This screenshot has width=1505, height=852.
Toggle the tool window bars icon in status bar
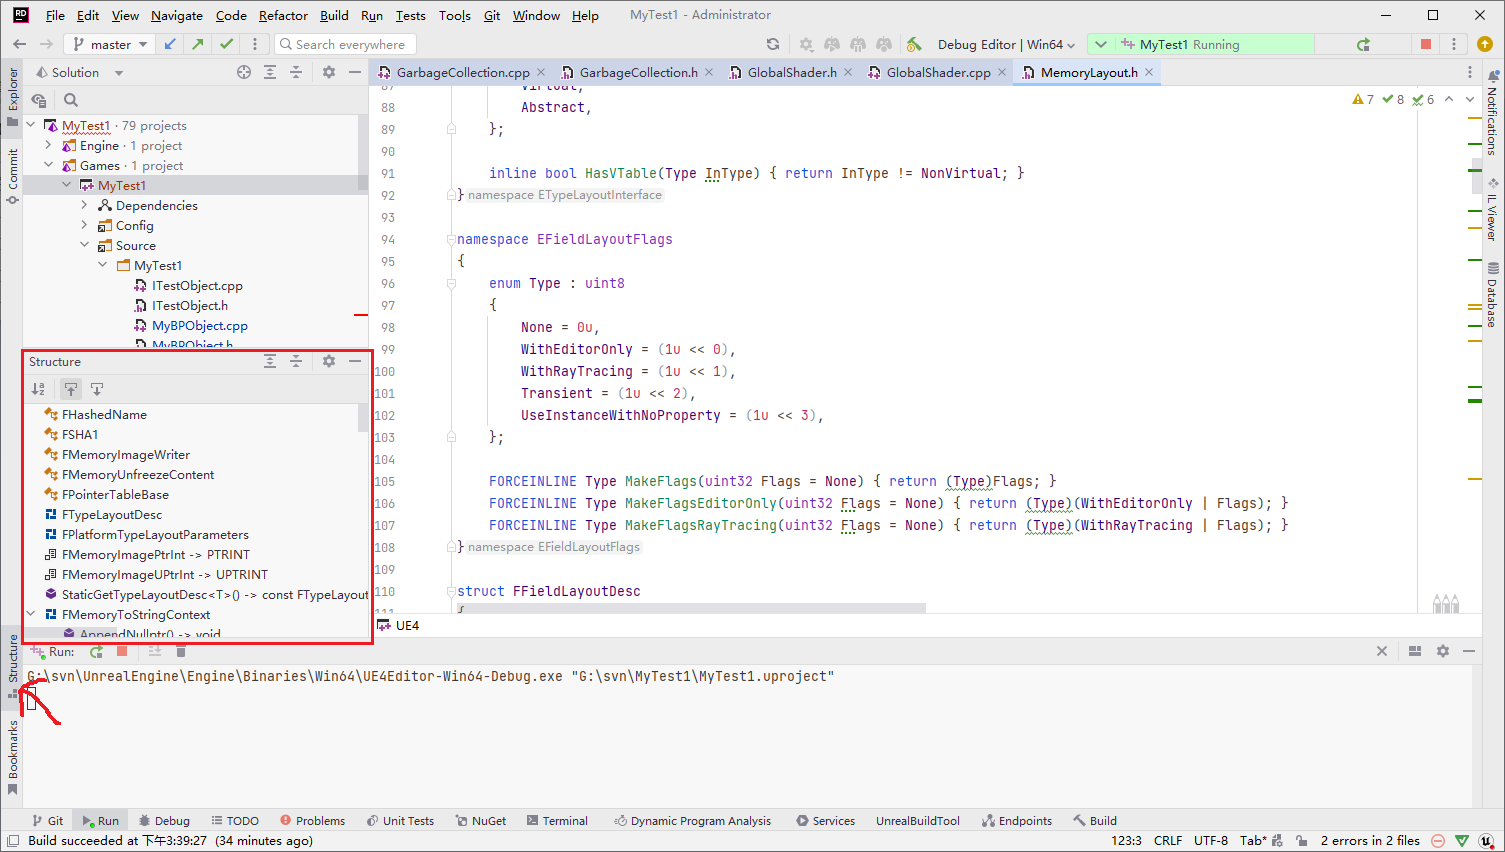(x=13, y=841)
